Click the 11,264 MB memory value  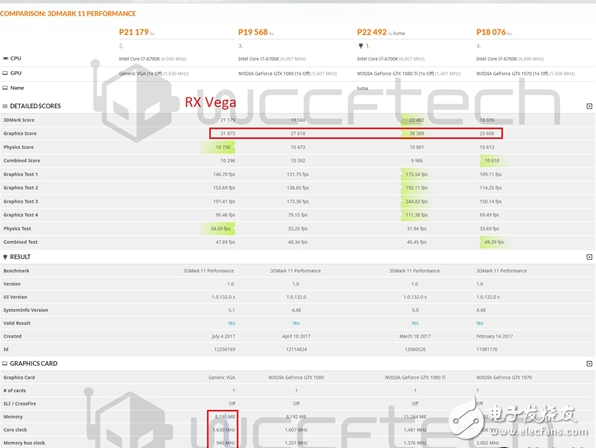(x=415, y=417)
